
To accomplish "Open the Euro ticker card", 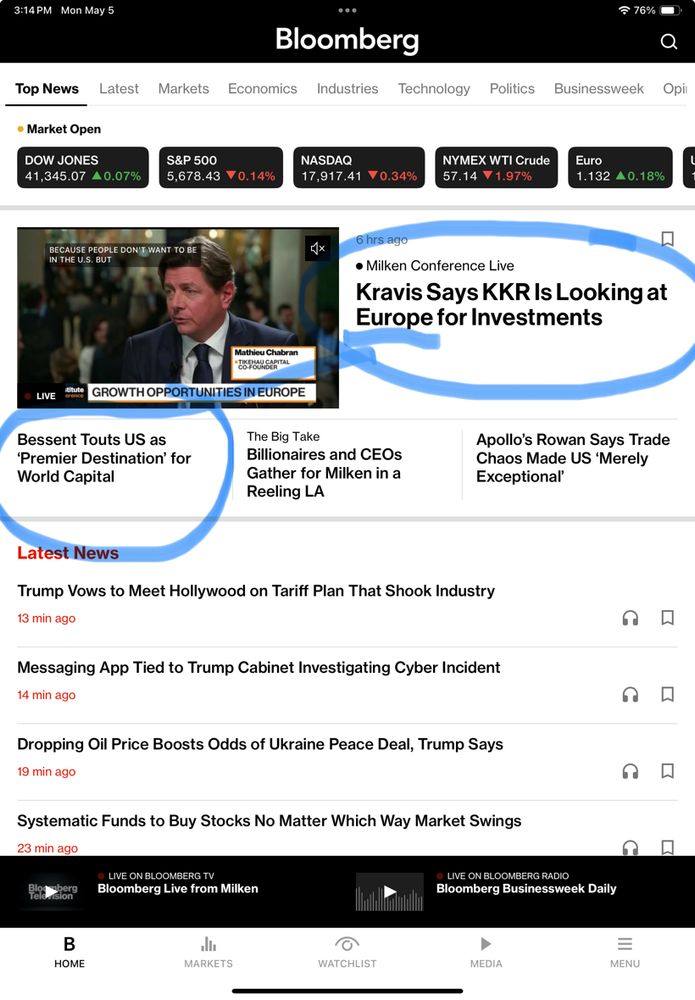I will pos(620,168).
